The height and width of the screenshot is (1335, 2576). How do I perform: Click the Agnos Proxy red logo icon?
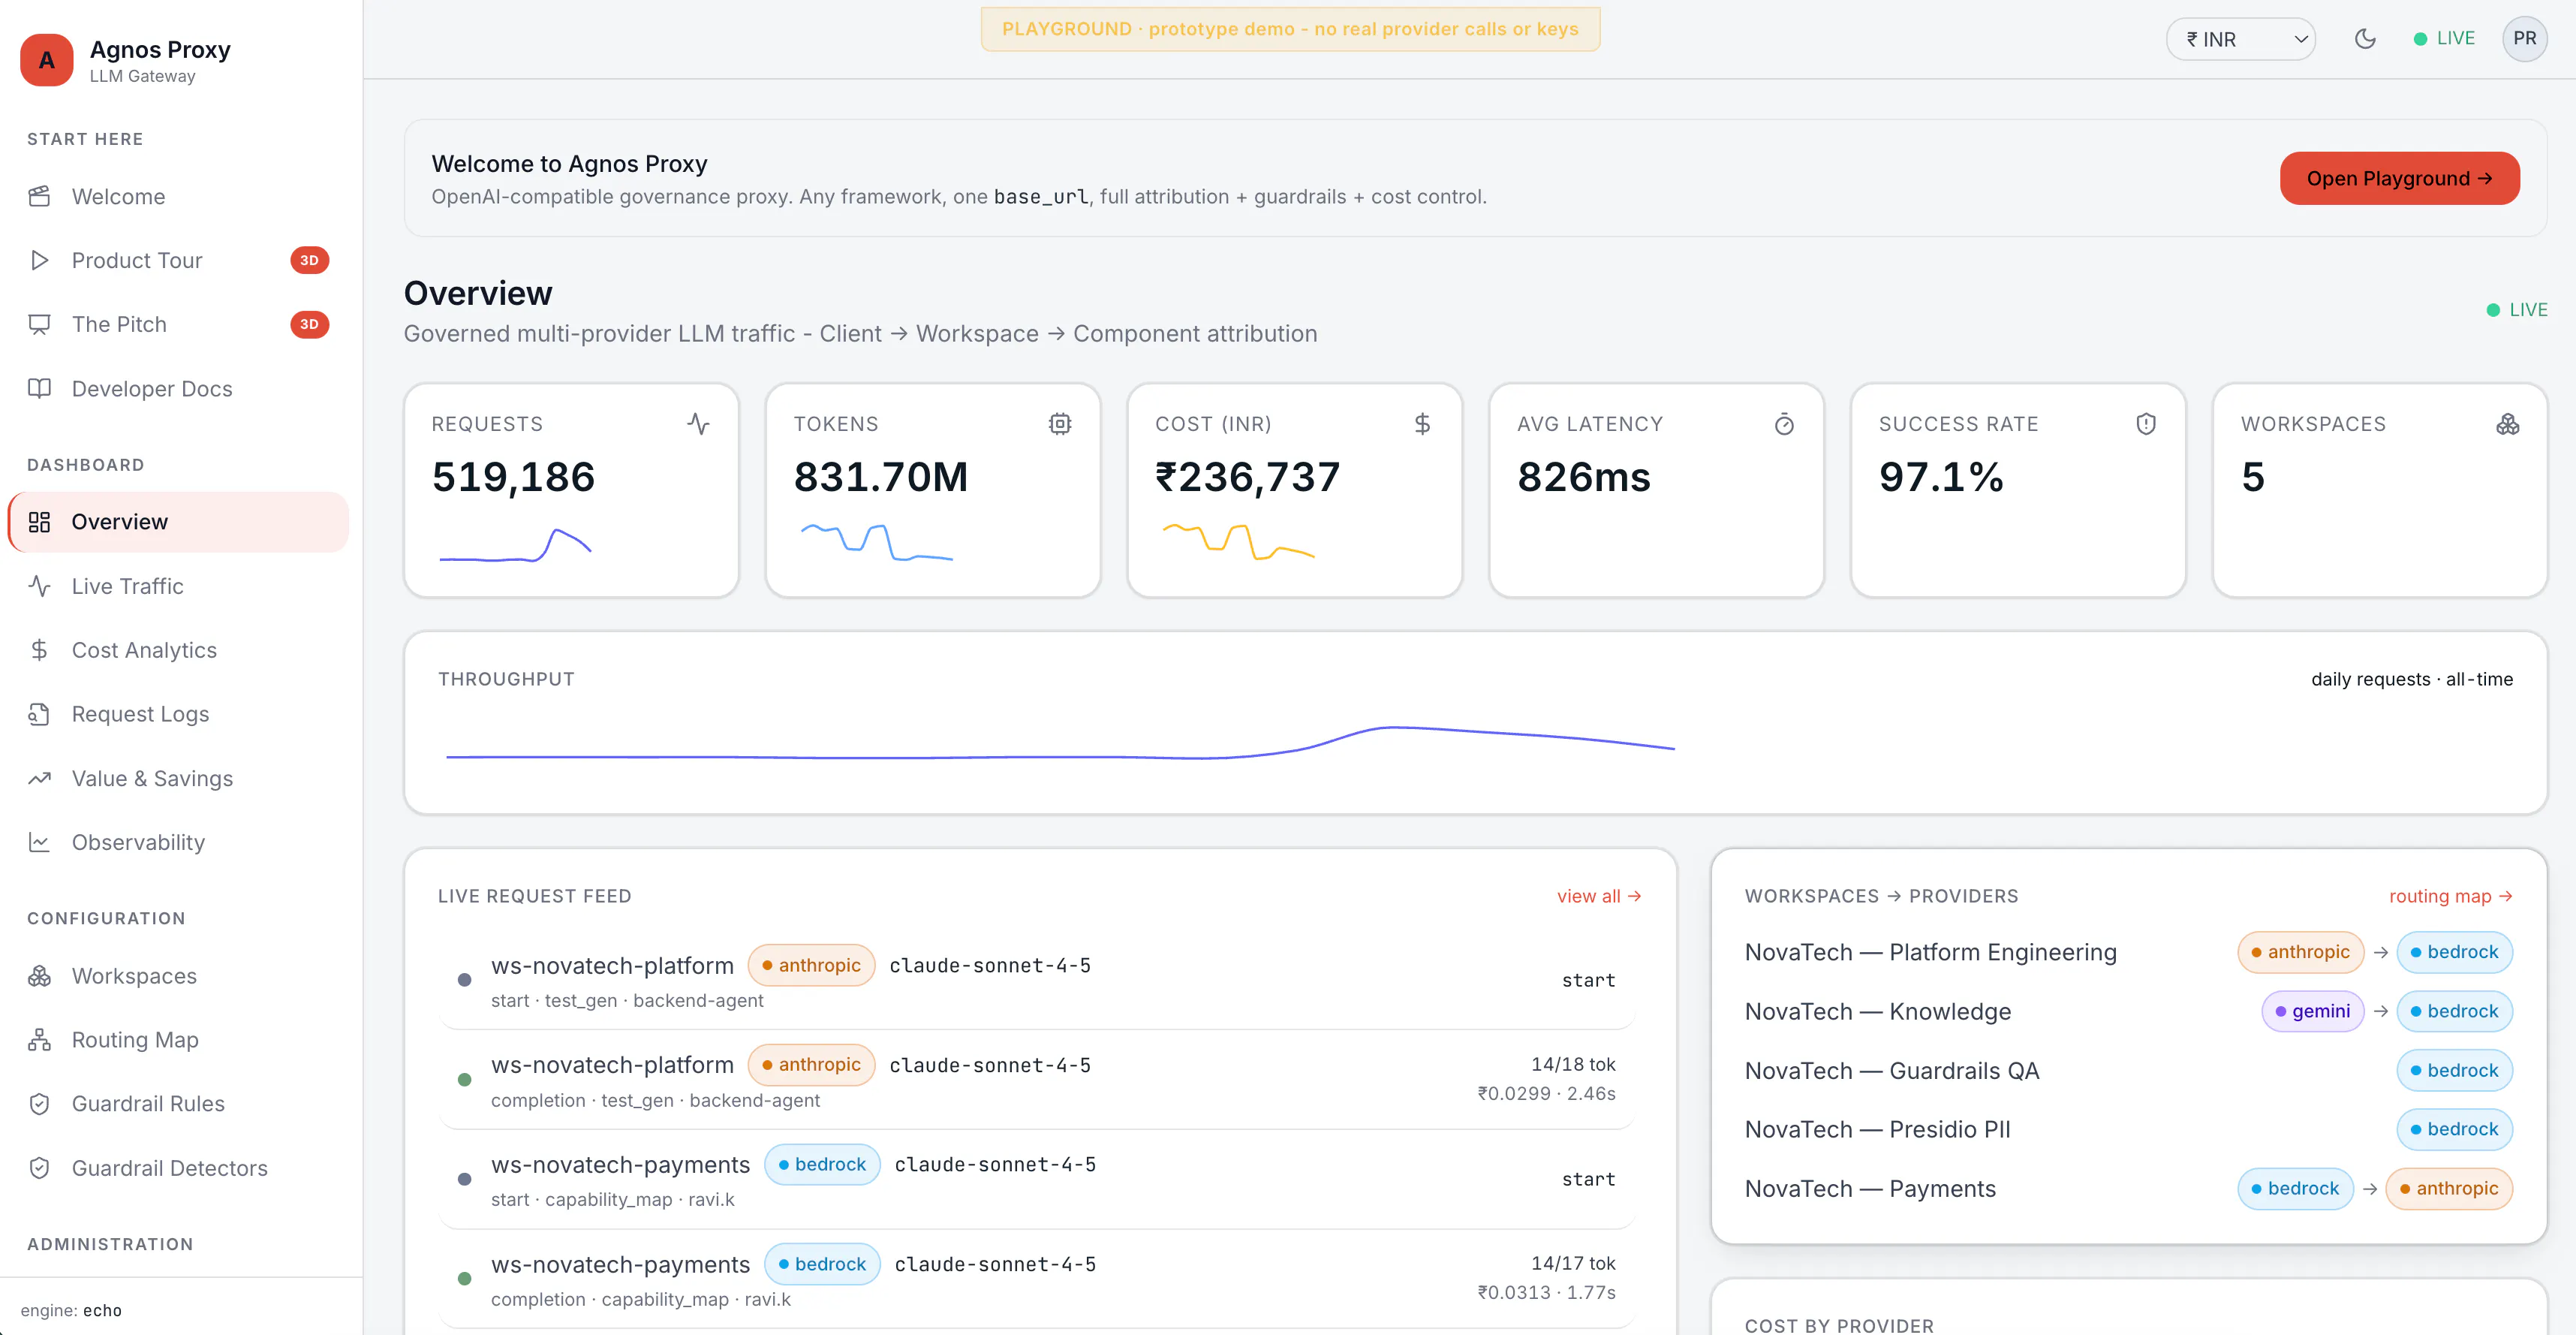pyautogui.click(x=46, y=60)
